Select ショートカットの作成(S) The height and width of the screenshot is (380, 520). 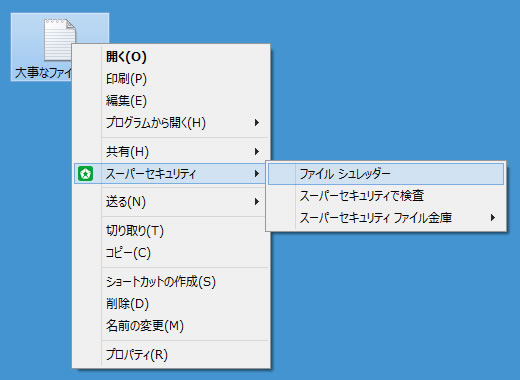[x=171, y=282]
